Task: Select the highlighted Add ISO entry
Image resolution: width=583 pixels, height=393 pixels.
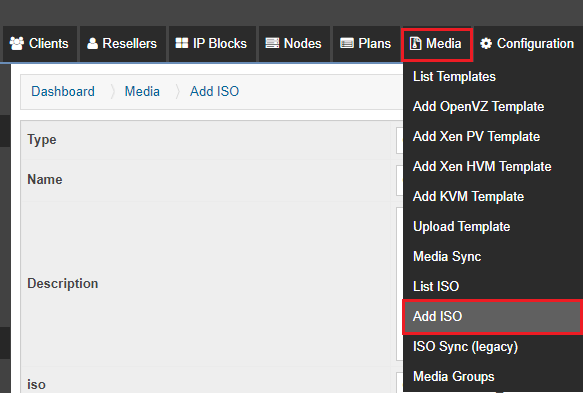Action: [492, 317]
